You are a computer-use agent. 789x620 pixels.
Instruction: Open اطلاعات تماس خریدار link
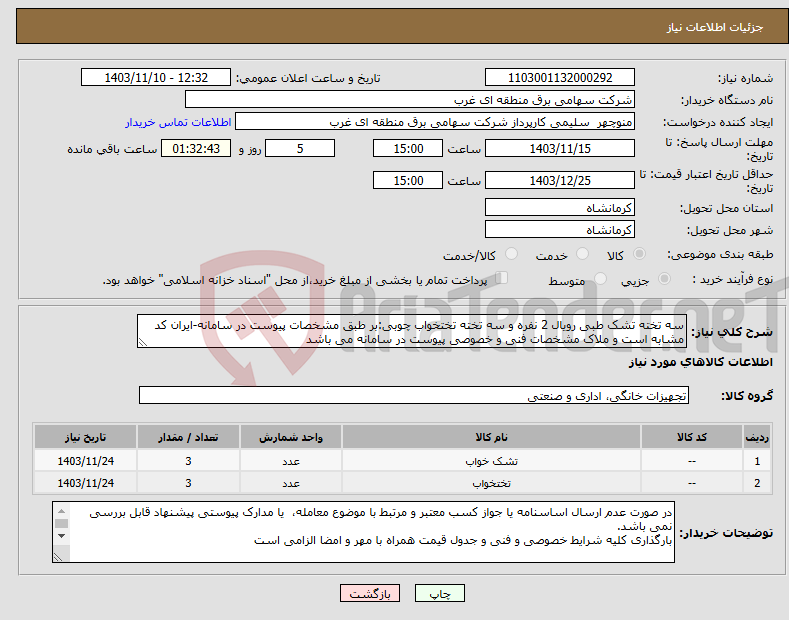[178, 122]
